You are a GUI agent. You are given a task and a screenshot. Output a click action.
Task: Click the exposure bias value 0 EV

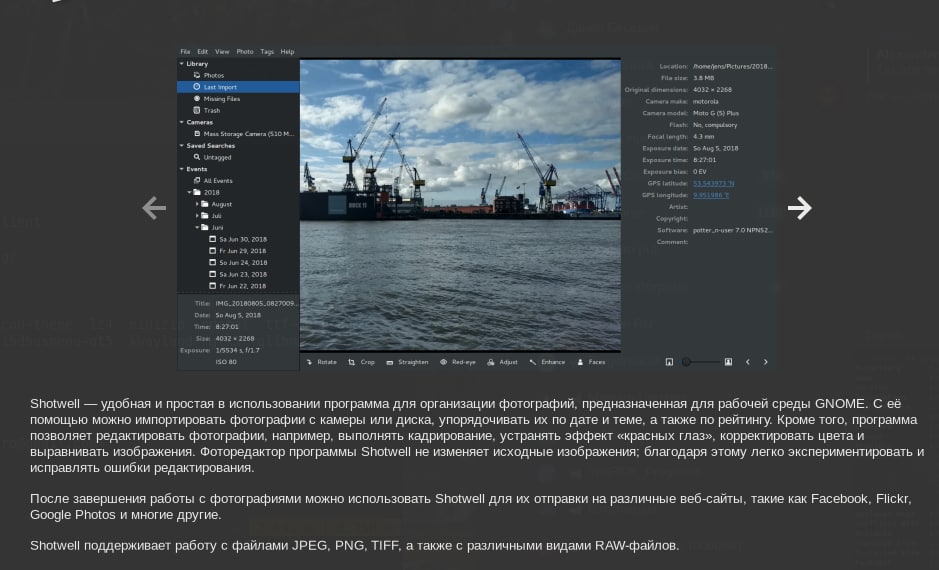pos(699,172)
